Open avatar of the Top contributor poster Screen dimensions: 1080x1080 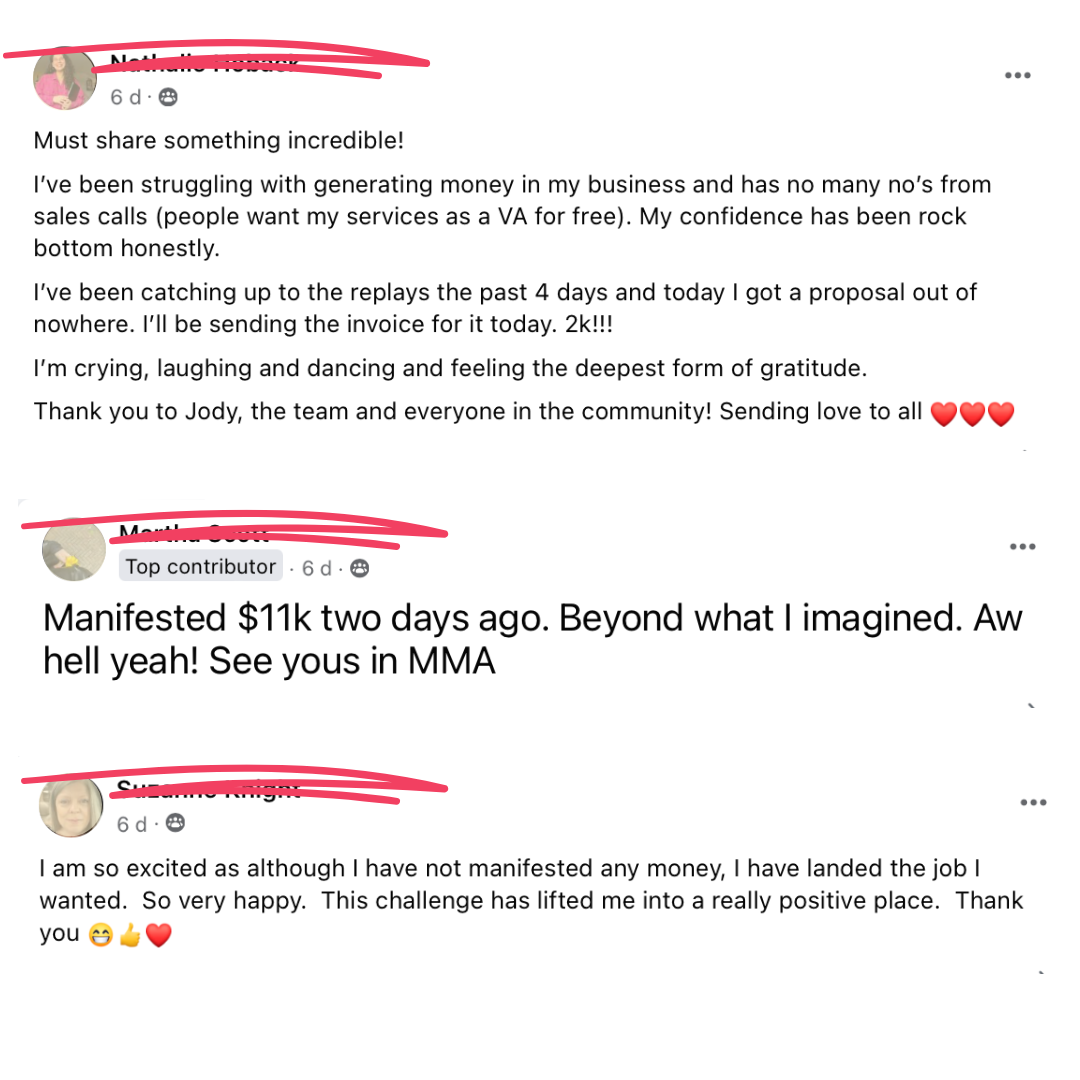pyautogui.click(x=74, y=550)
